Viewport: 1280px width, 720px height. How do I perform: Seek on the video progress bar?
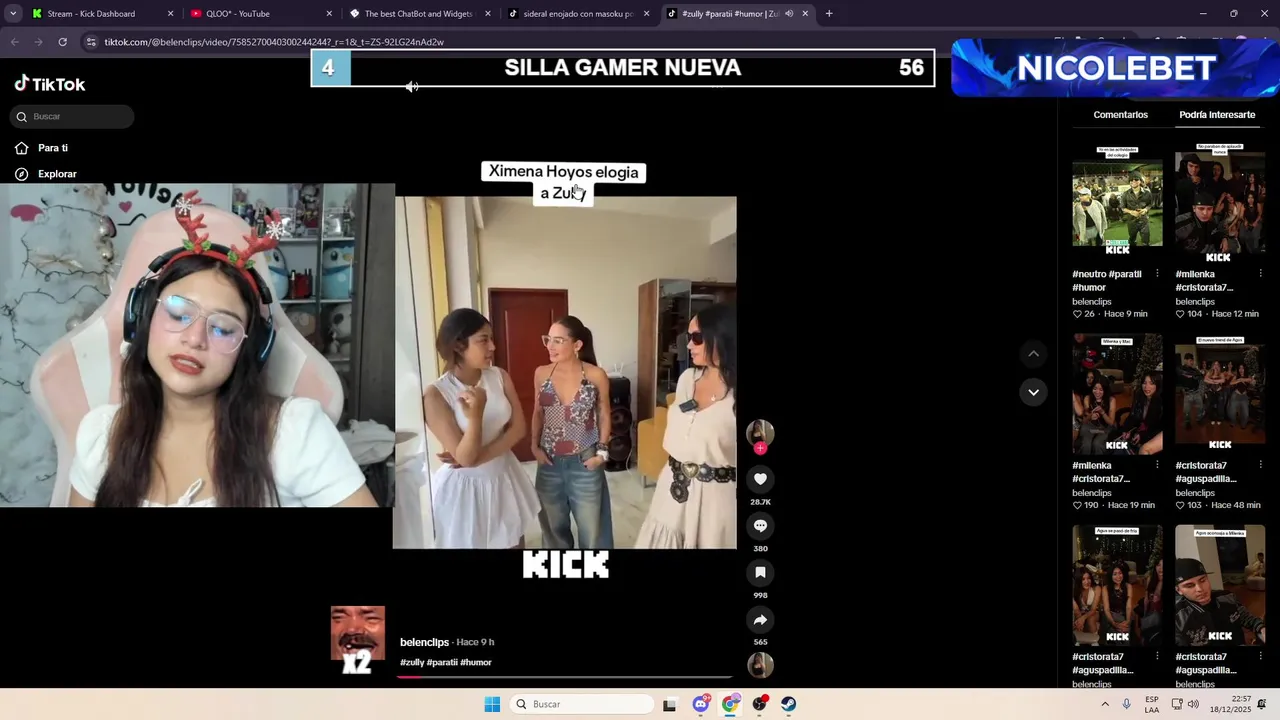pyautogui.click(x=565, y=677)
